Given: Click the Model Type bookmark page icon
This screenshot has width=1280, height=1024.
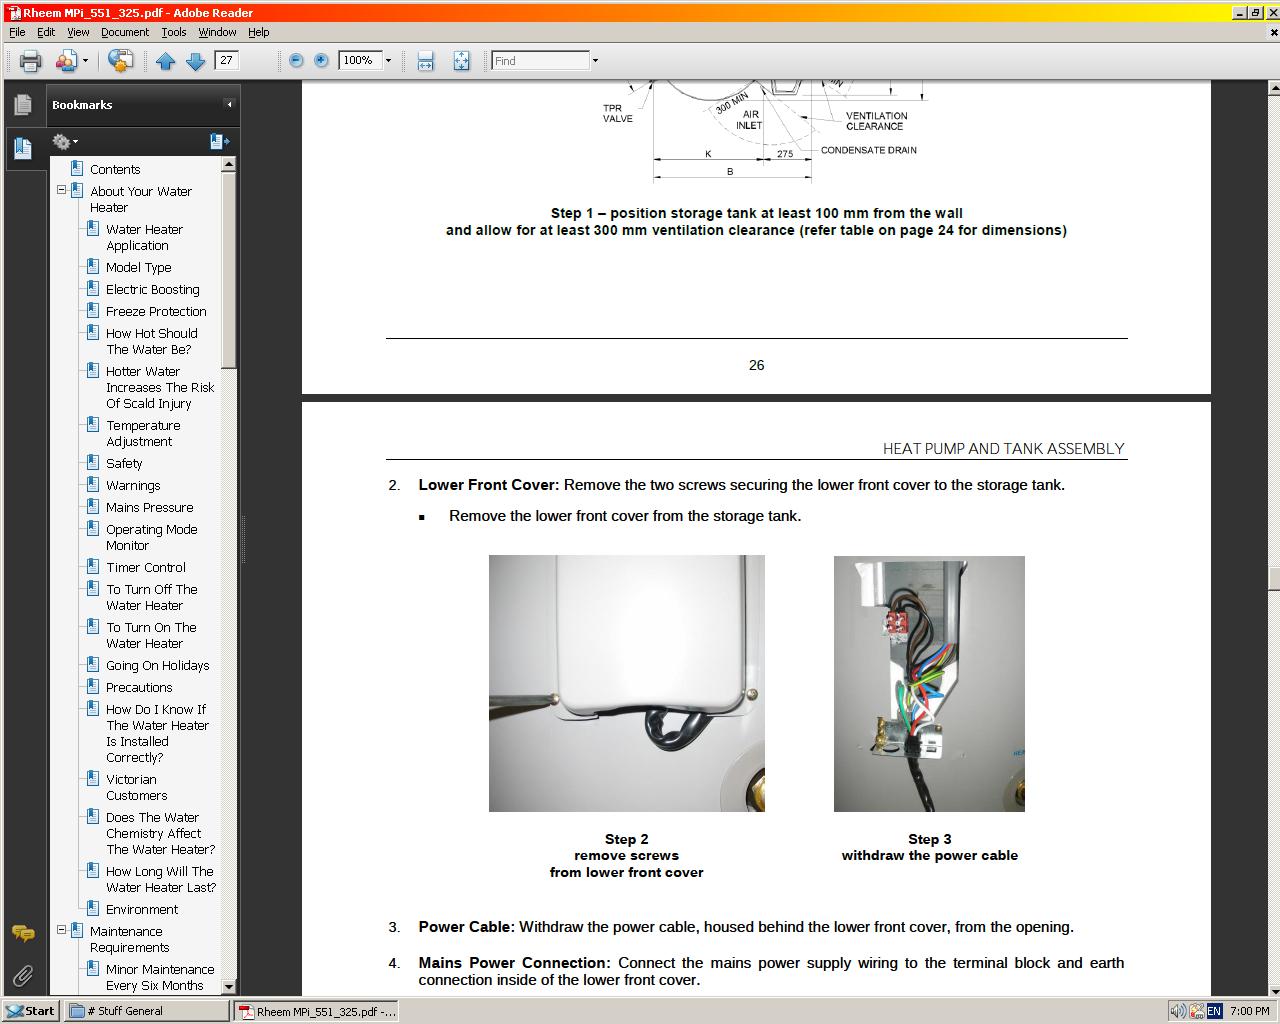Looking at the screenshot, I should pos(92,267).
